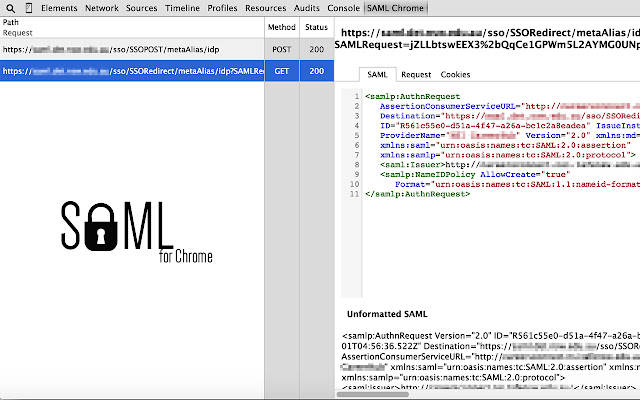Sort by the Status column header
The width and height of the screenshot is (640, 400).
[316, 27]
